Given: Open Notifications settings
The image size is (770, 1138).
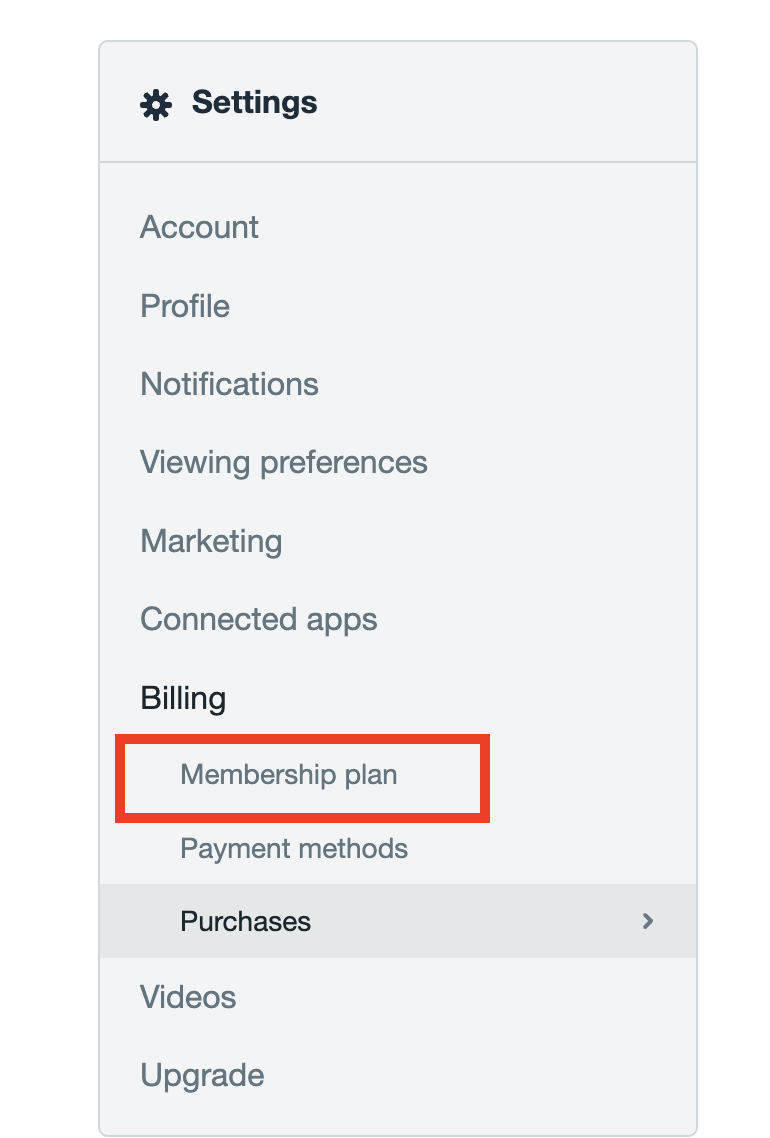Looking at the screenshot, I should 229,384.
